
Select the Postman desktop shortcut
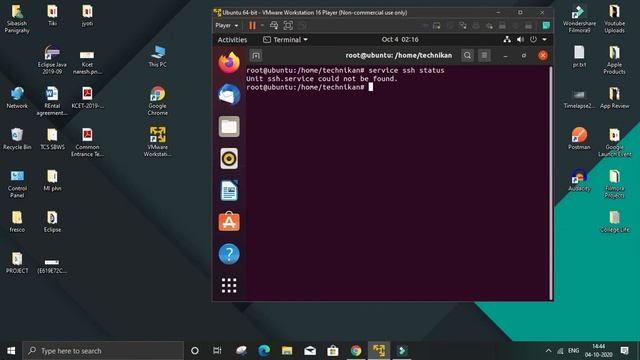(x=579, y=138)
